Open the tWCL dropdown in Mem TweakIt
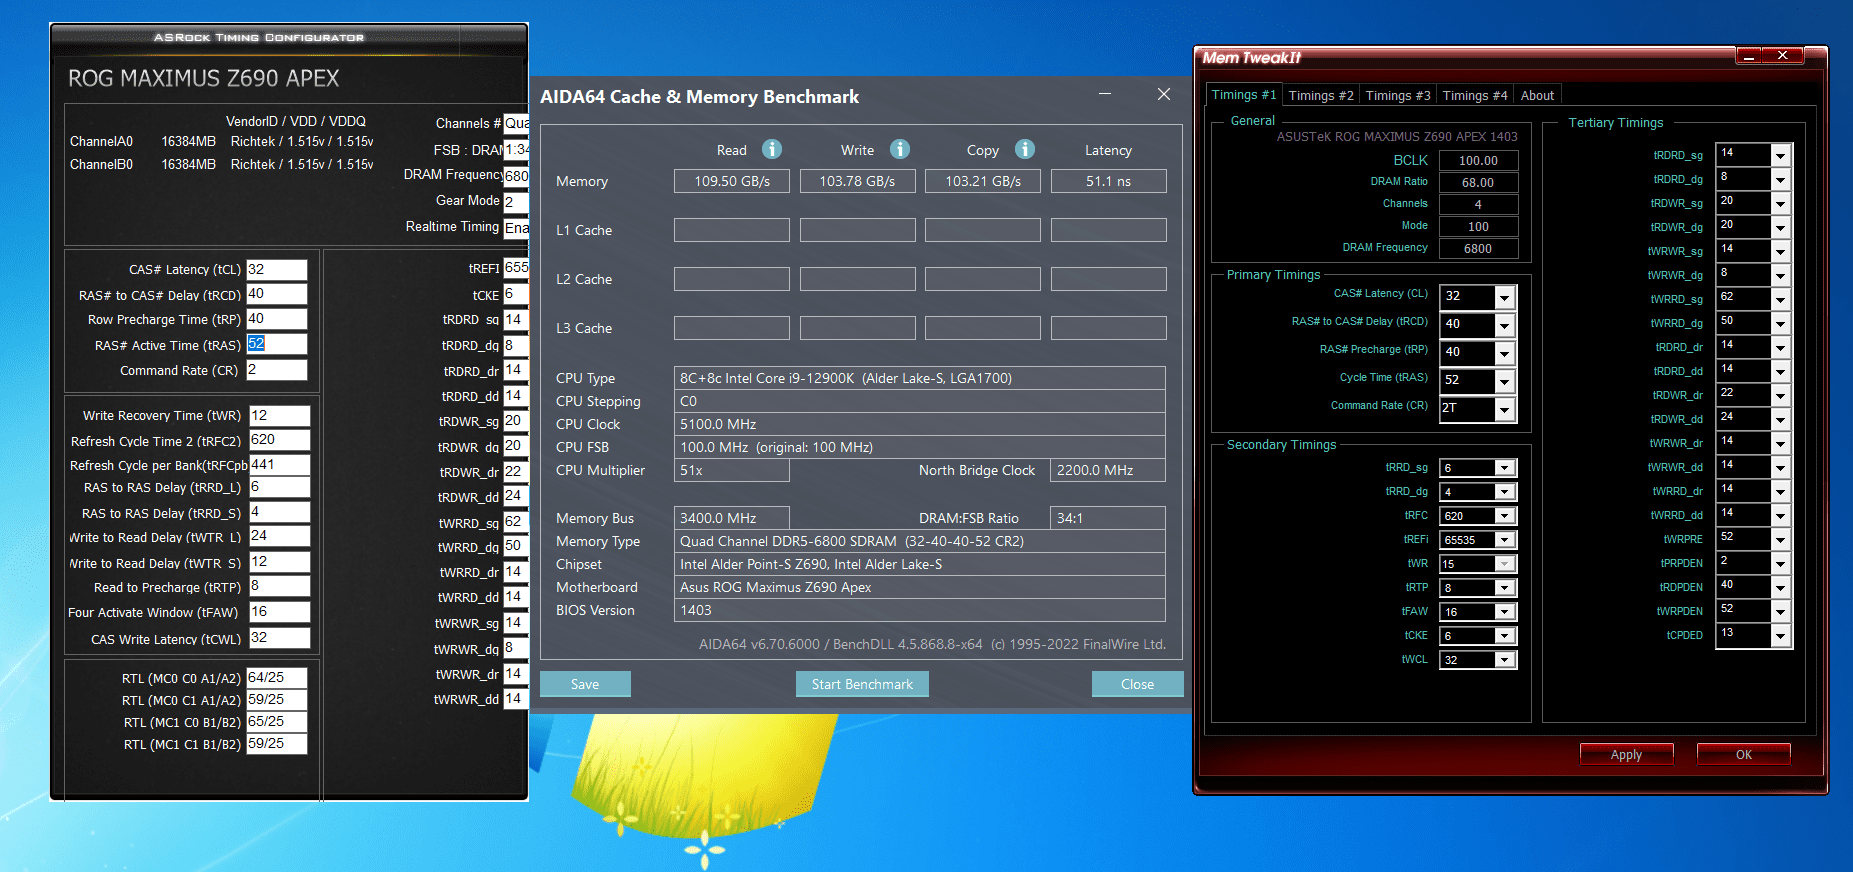The width and height of the screenshot is (1853, 872). coord(1504,660)
